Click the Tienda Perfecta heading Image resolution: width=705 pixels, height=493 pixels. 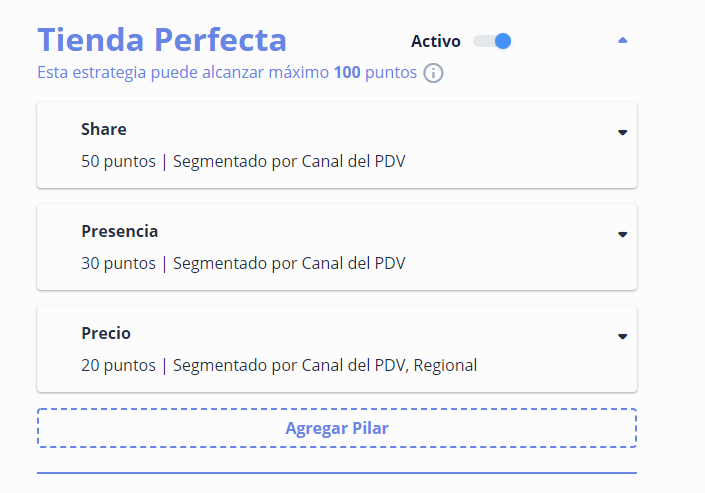162,40
